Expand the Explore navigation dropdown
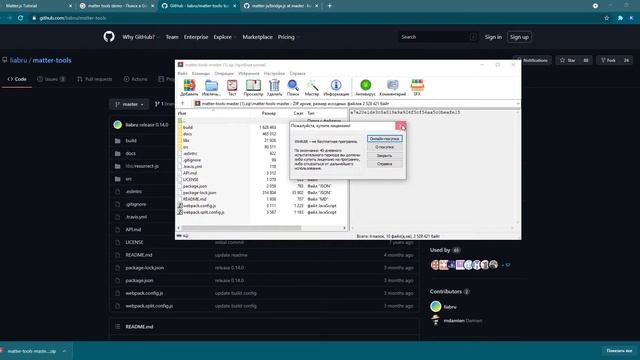The image size is (640, 360). (x=224, y=37)
